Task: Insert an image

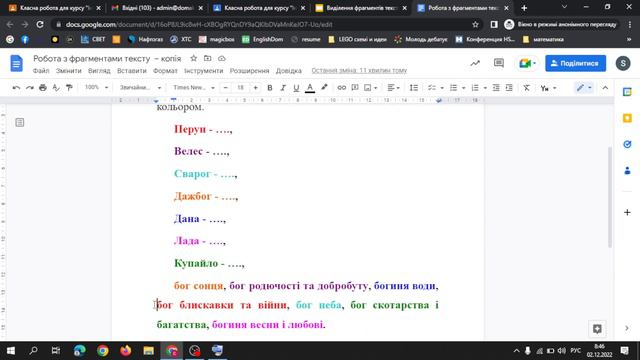Action: [x=370, y=88]
